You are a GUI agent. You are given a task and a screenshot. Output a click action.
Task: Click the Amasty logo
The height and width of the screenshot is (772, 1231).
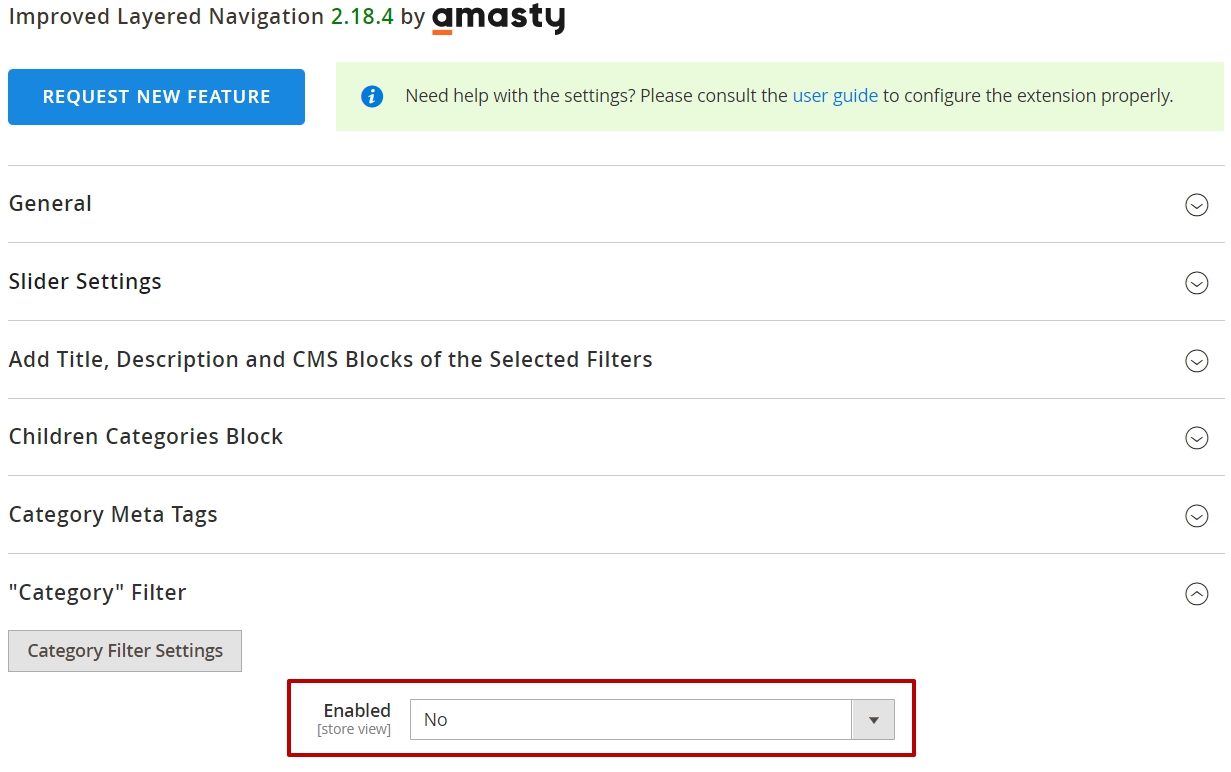[x=498, y=19]
